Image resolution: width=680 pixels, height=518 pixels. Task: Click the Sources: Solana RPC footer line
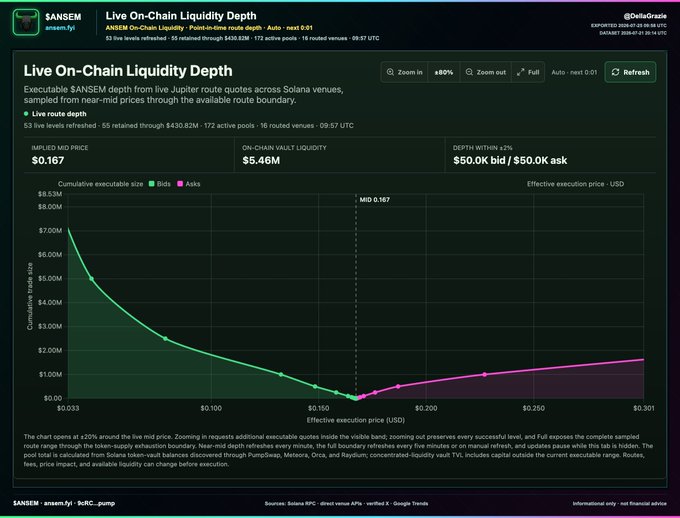346,504
